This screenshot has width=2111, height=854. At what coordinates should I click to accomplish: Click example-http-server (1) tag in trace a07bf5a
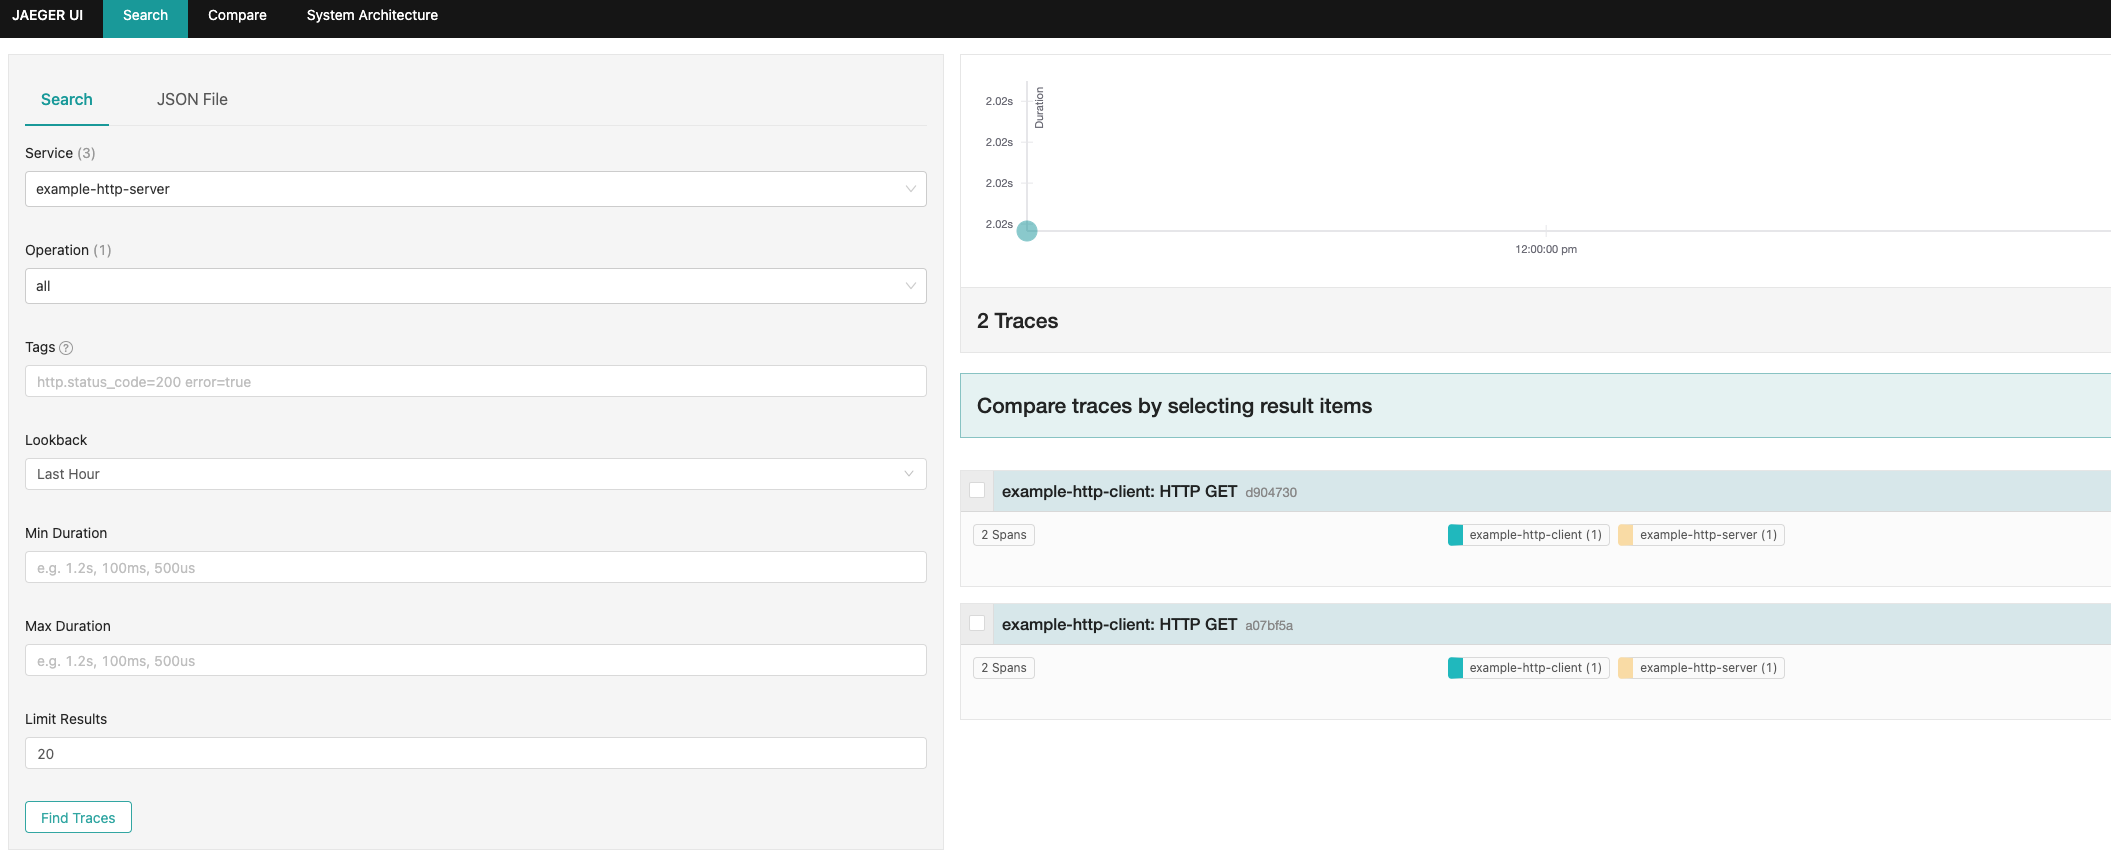tap(1701, 668)
